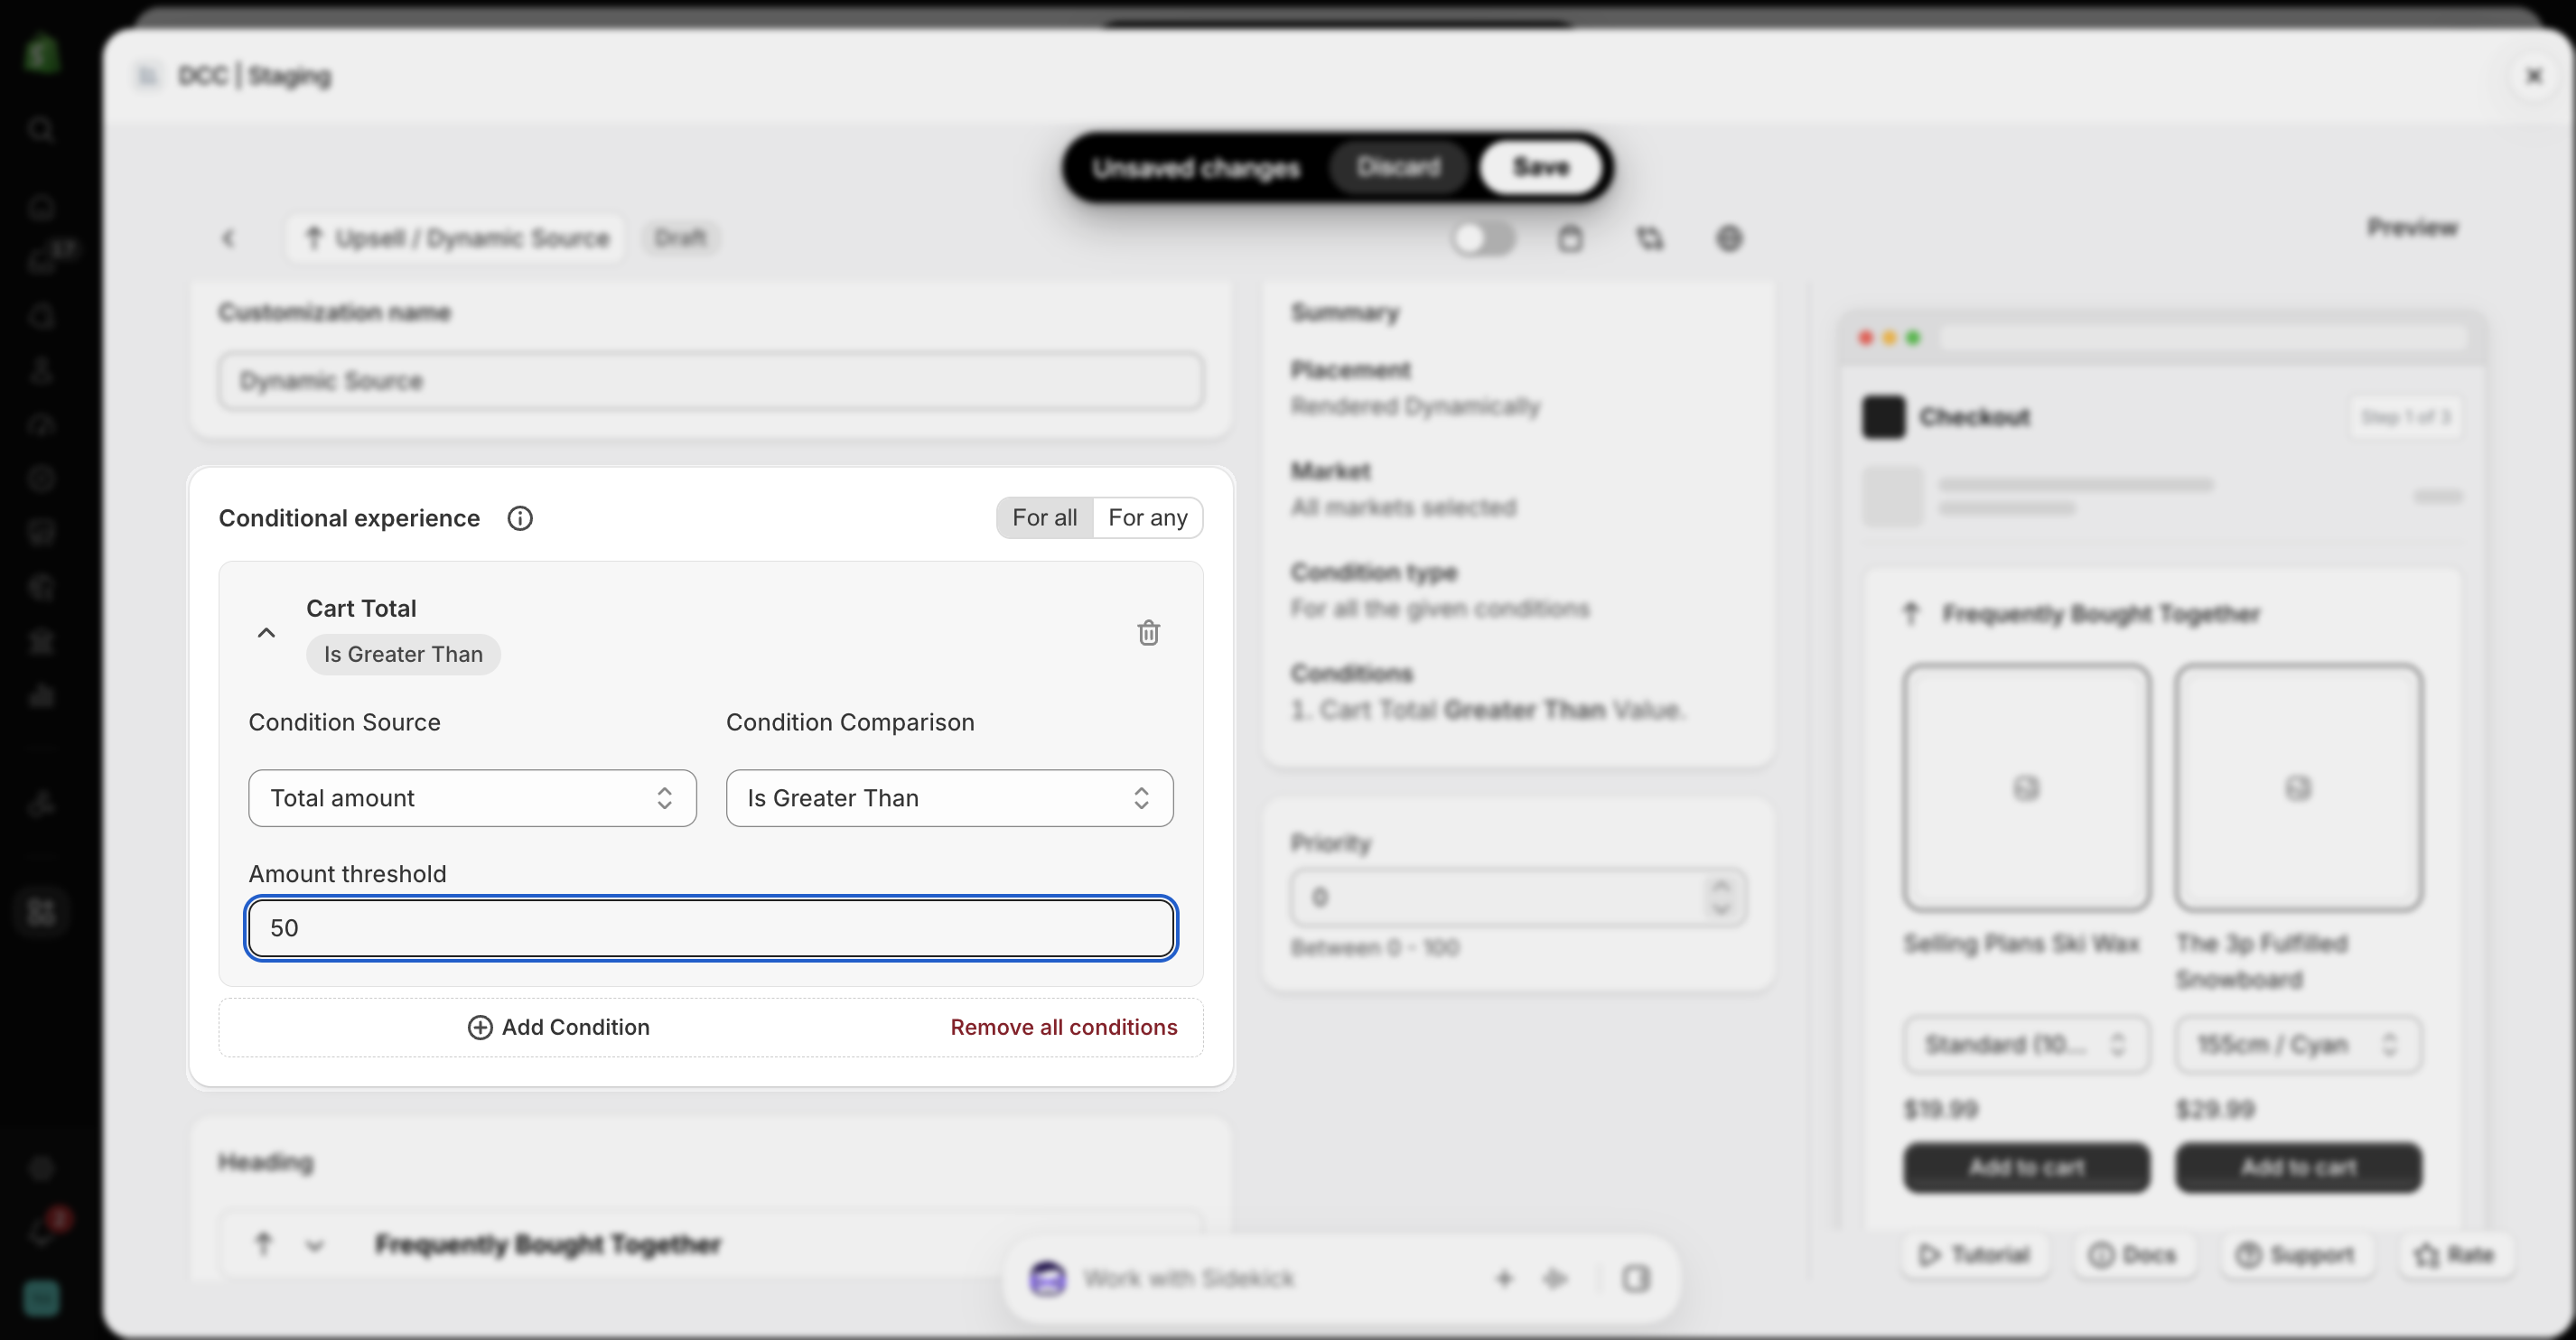Click the home icon in the sidebar
Screen dimensions: 2576x1340
click(41, 207)
